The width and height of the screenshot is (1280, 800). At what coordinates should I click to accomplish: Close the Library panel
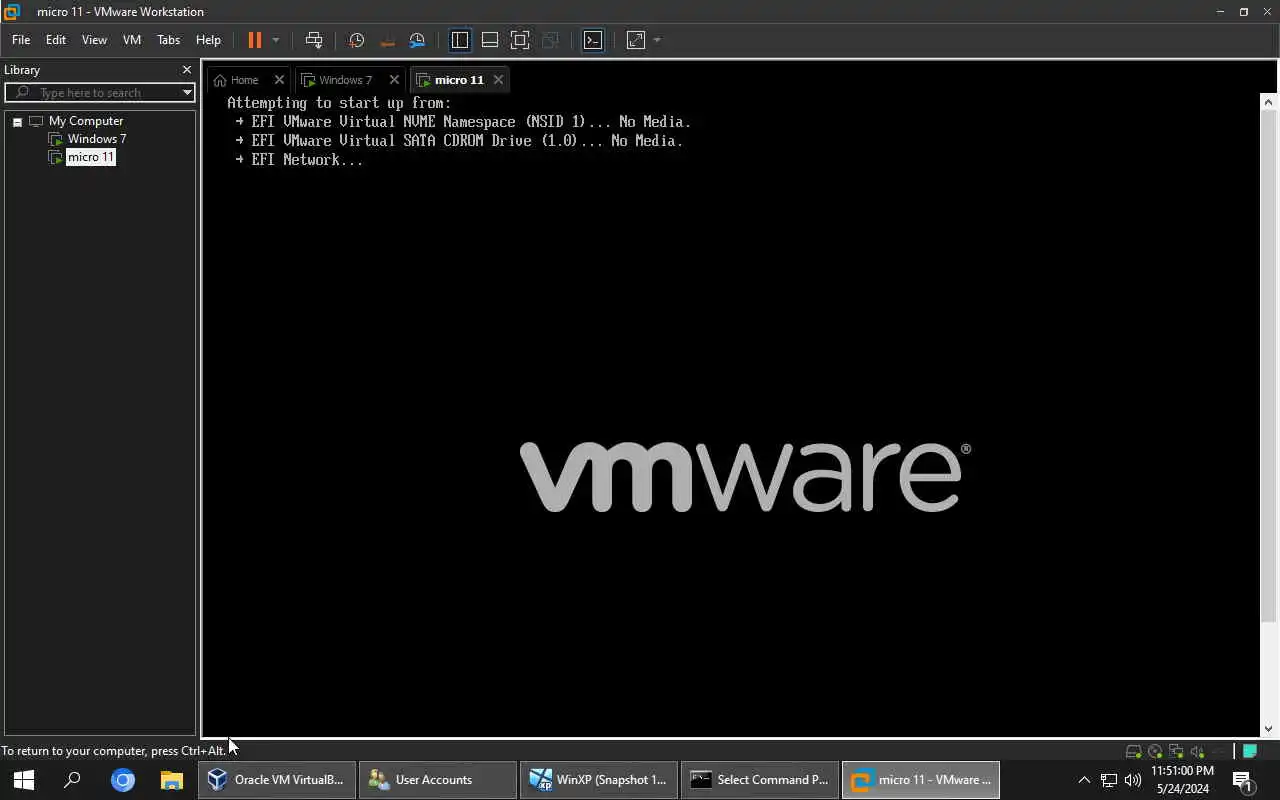tap(186, 70)
